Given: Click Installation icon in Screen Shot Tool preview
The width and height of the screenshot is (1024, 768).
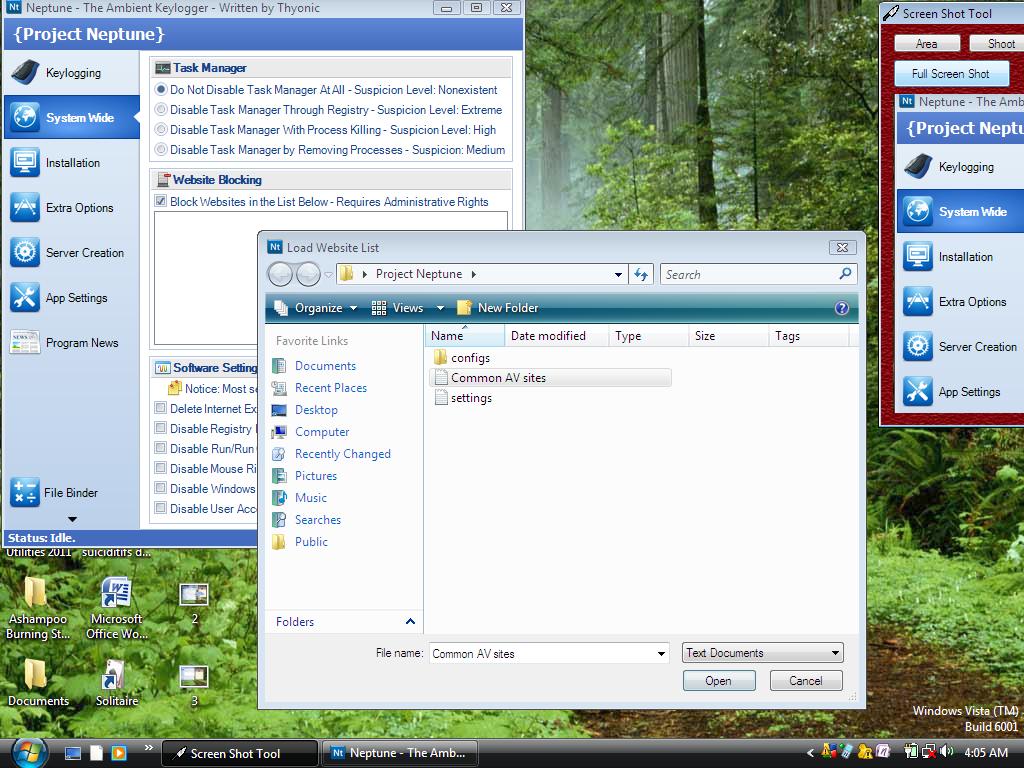Looking at the screenshot, I should tap(918, 257).
